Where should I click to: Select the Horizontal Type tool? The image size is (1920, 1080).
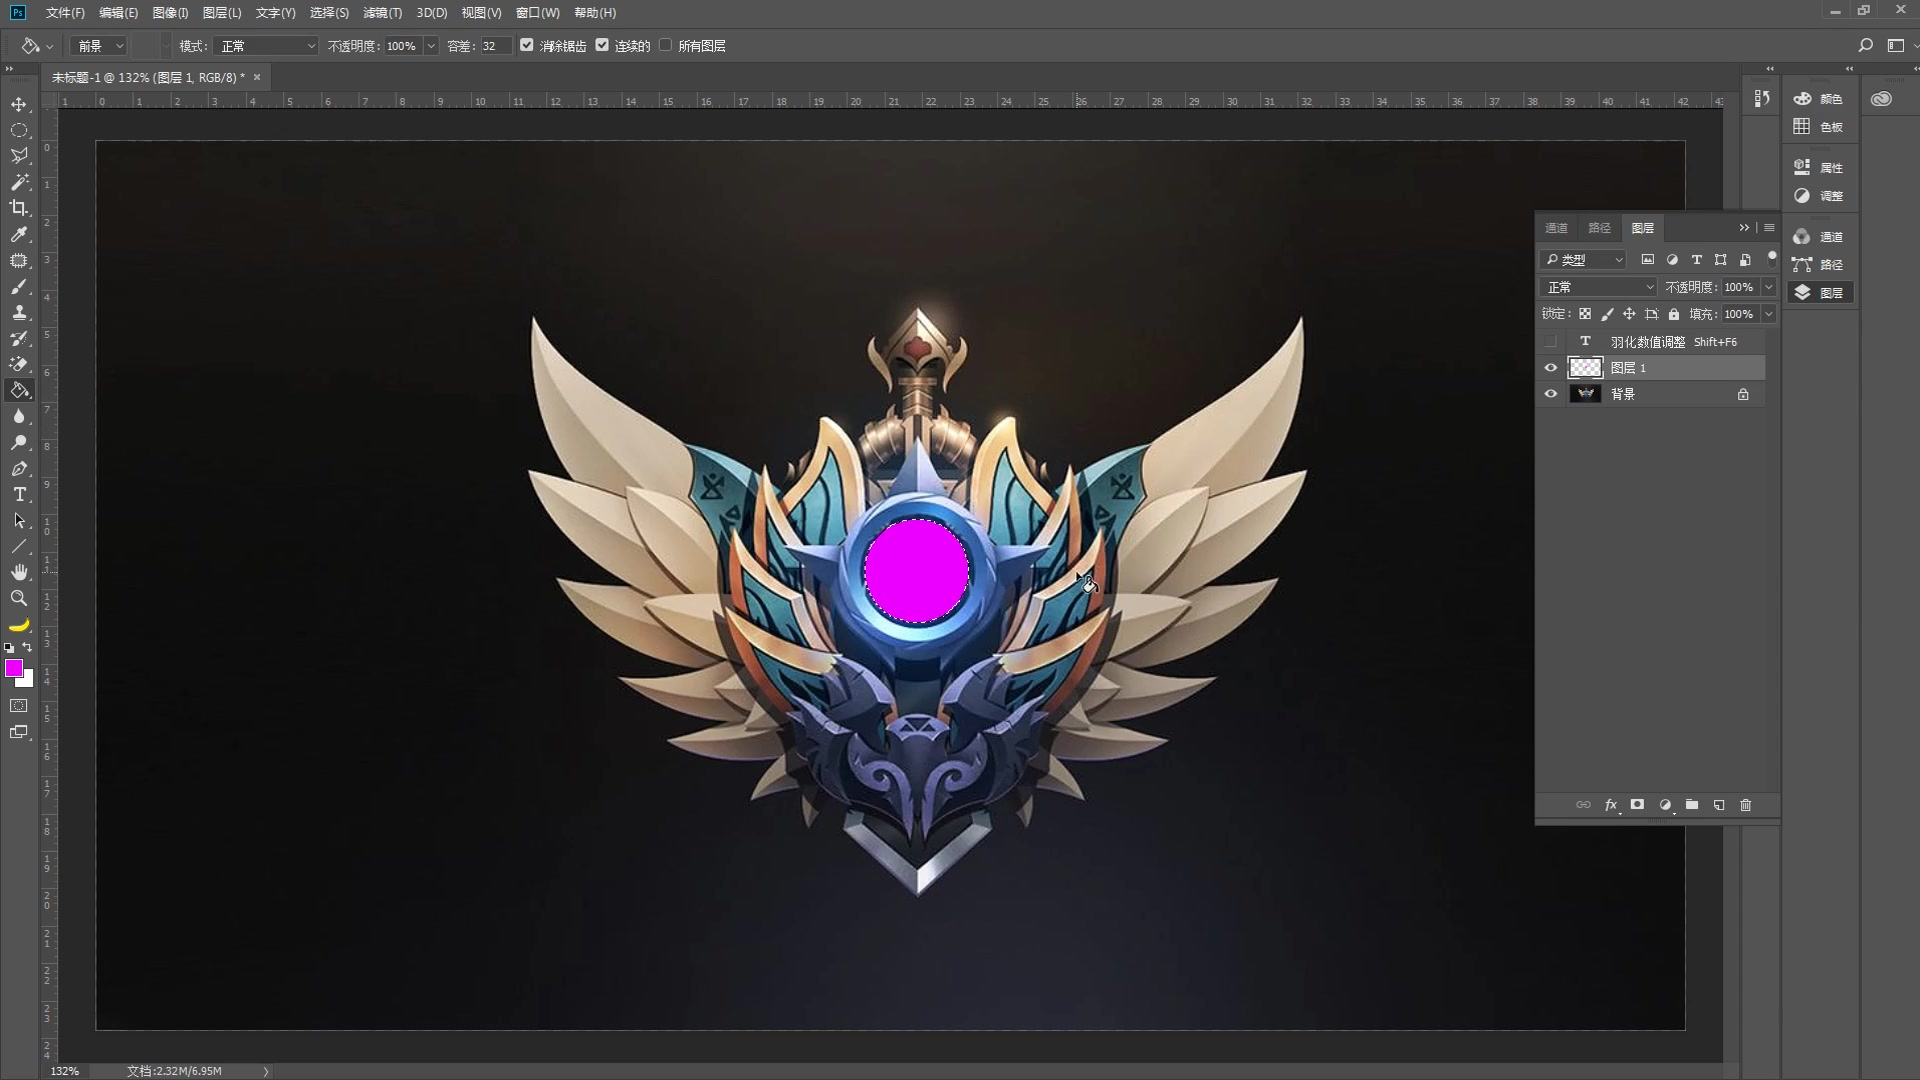(x=19, y=494)
